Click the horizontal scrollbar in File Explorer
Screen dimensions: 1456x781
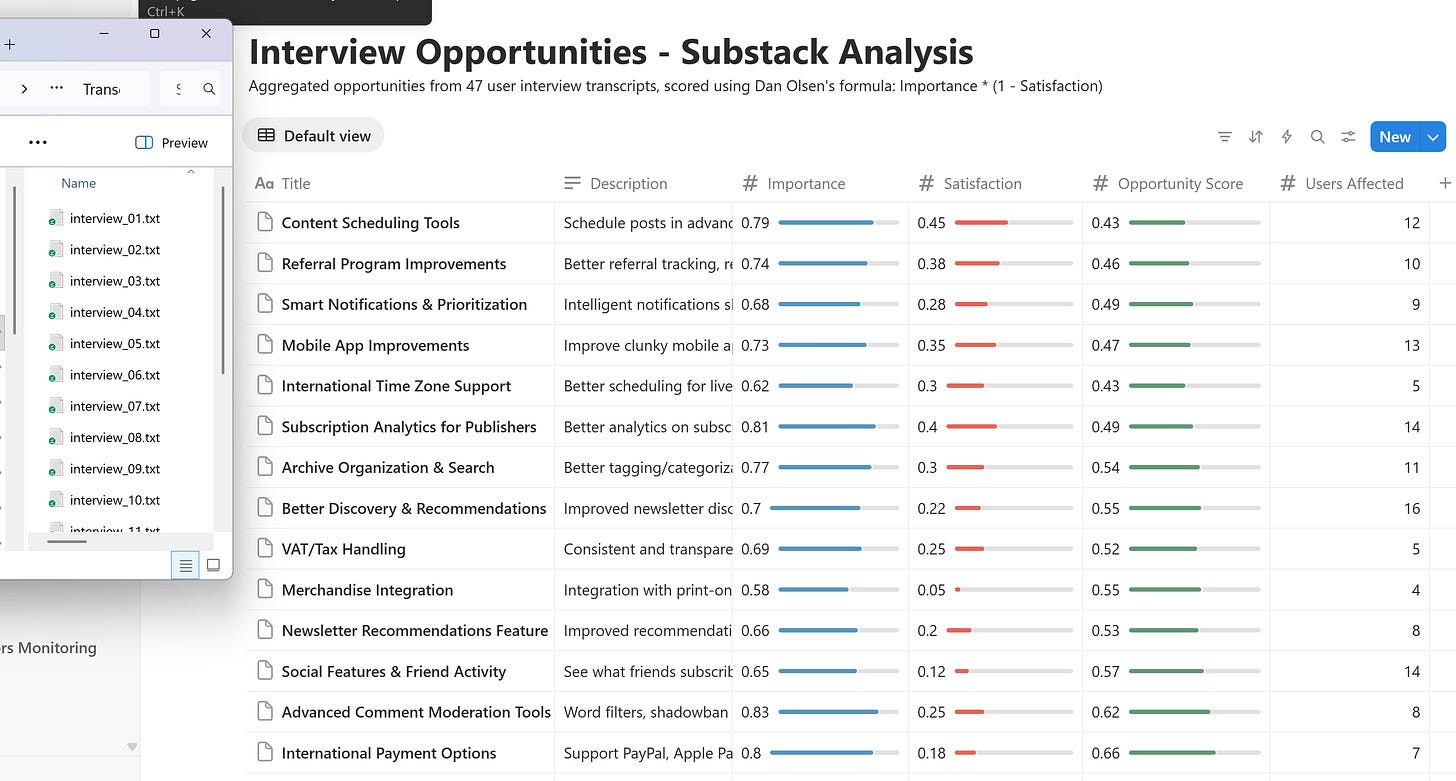(66, 543)
